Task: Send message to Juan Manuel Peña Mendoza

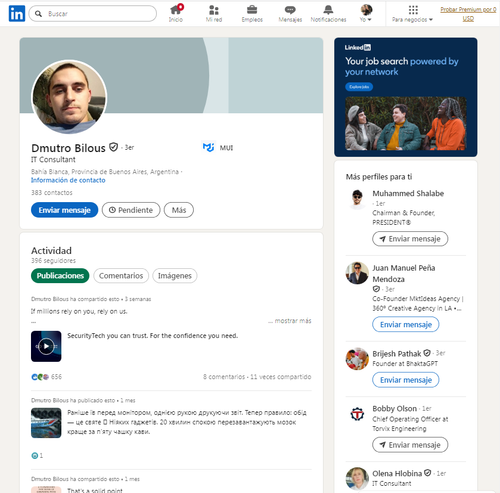Action: tap(406, 324)
